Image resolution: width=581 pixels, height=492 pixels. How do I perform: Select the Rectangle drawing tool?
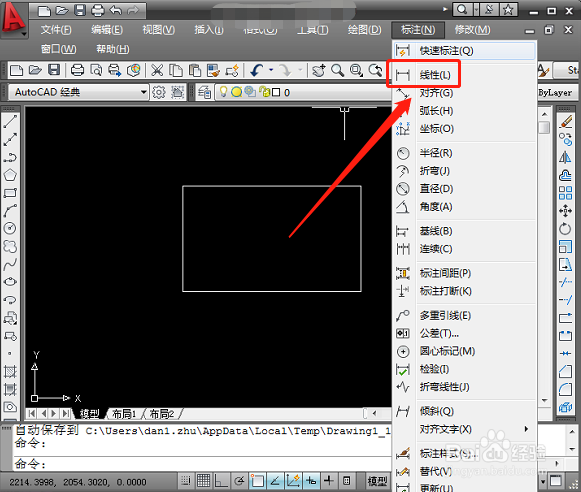click(x=10, y=193)
